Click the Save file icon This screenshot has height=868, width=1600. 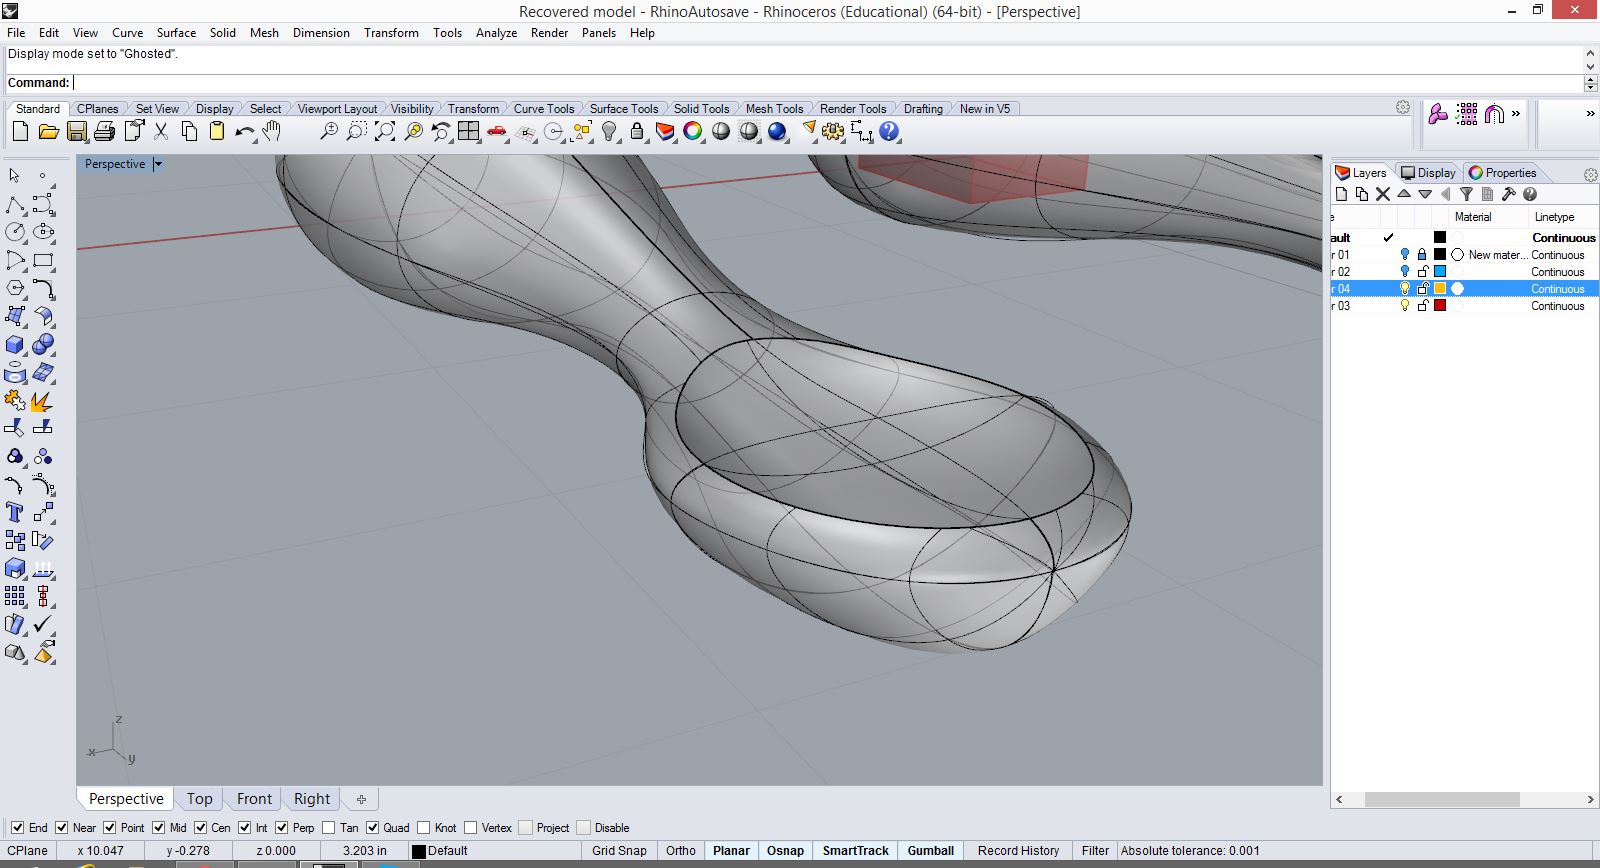[x=76, y=131]
